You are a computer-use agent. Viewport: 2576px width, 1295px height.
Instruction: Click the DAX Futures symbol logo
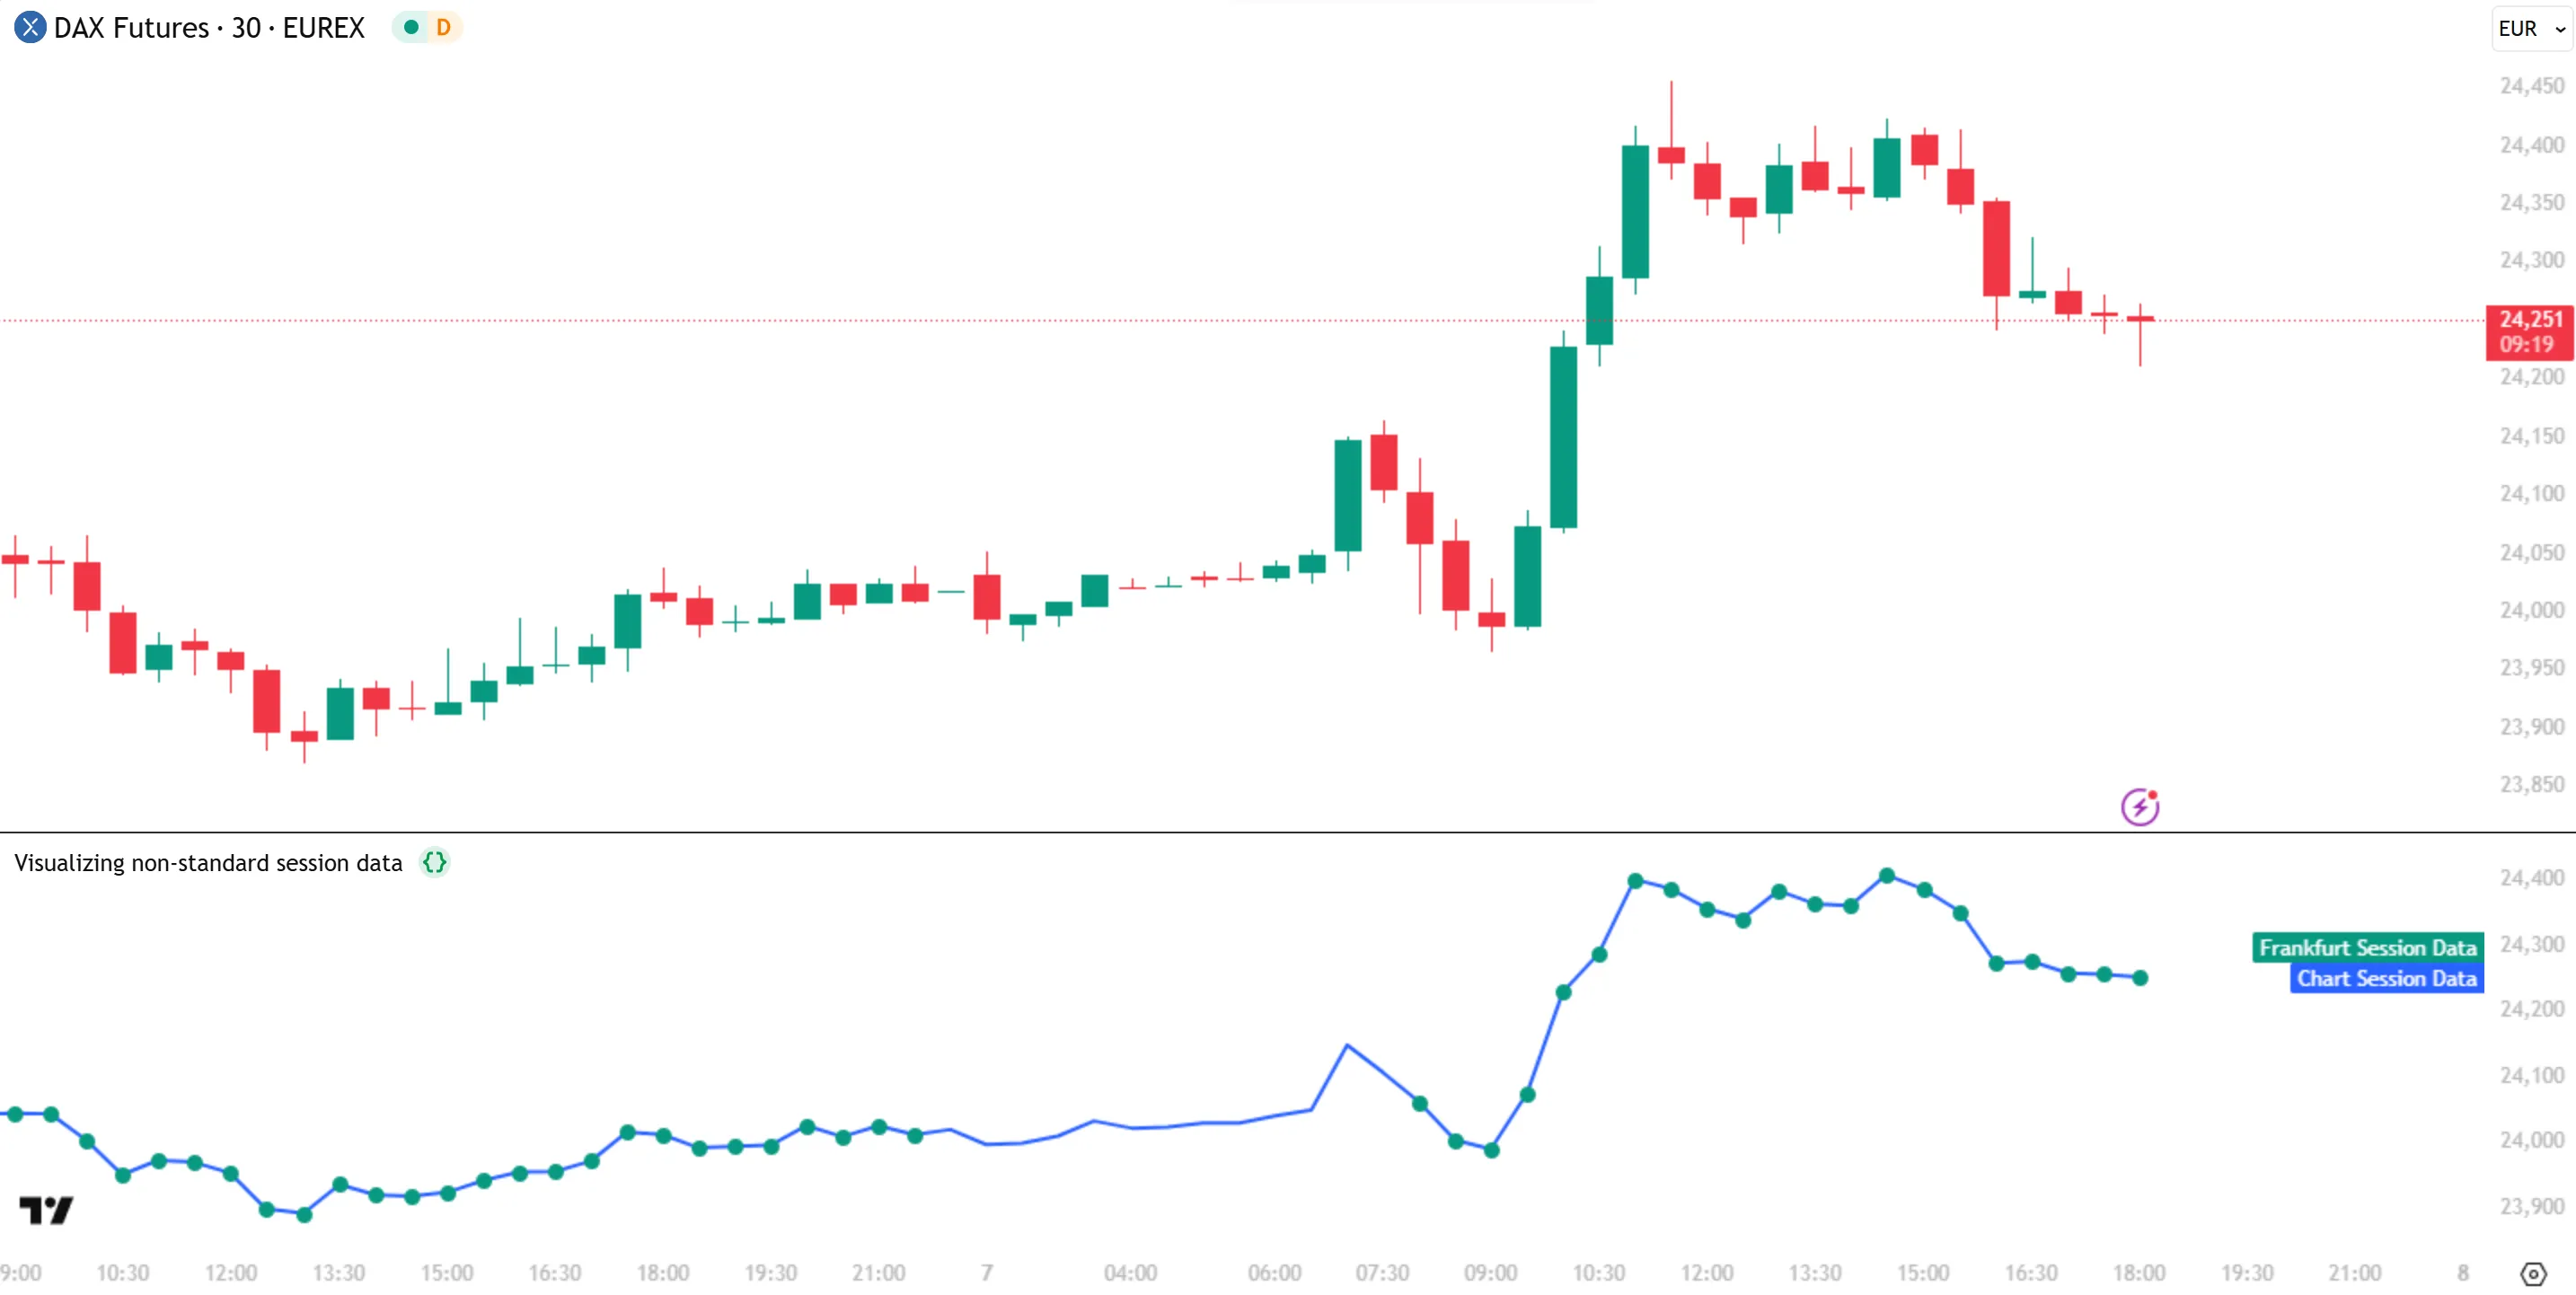pyautogui.click(x=30, y=27)
